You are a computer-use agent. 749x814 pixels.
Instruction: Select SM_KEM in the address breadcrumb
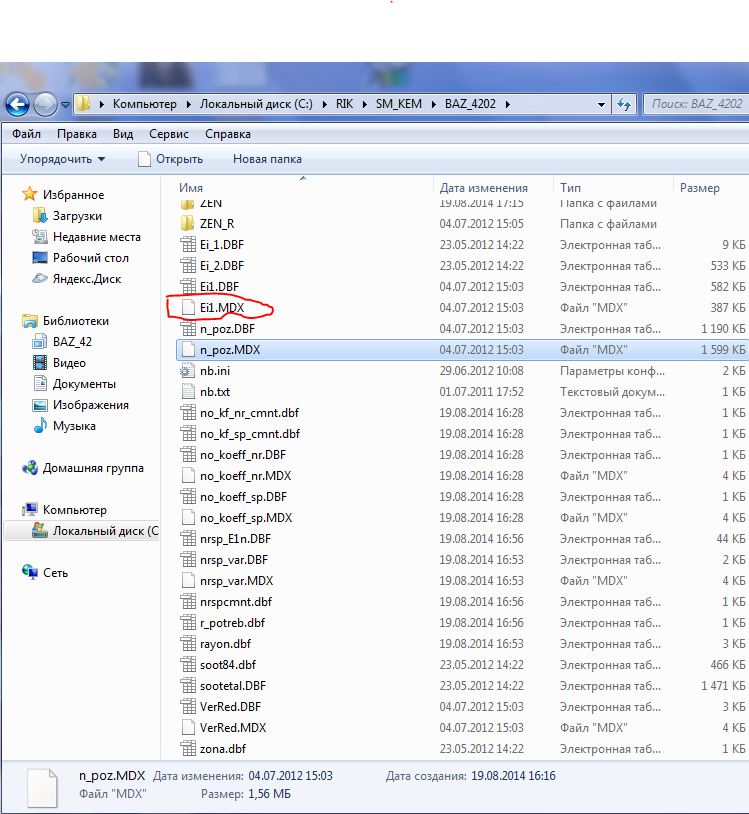tap(399, 104)
